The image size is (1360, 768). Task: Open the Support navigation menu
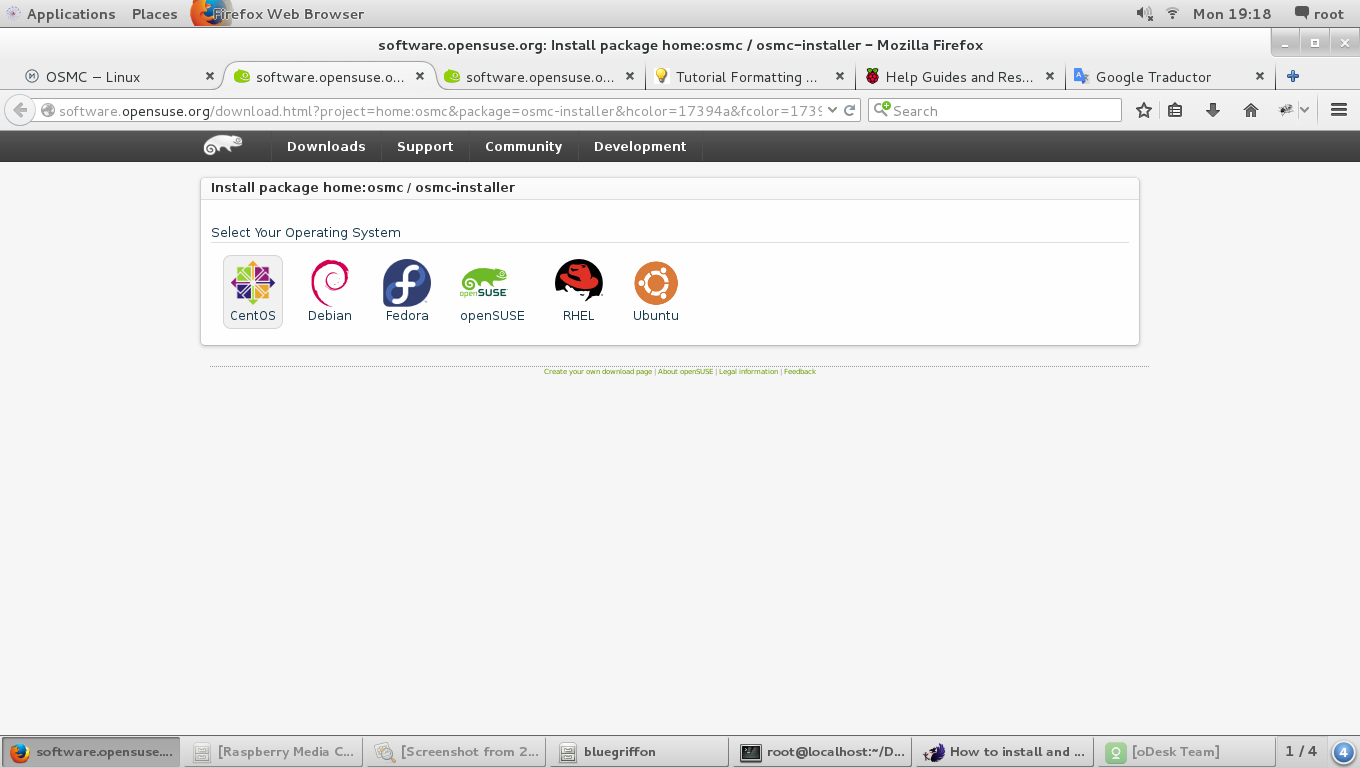425,146
